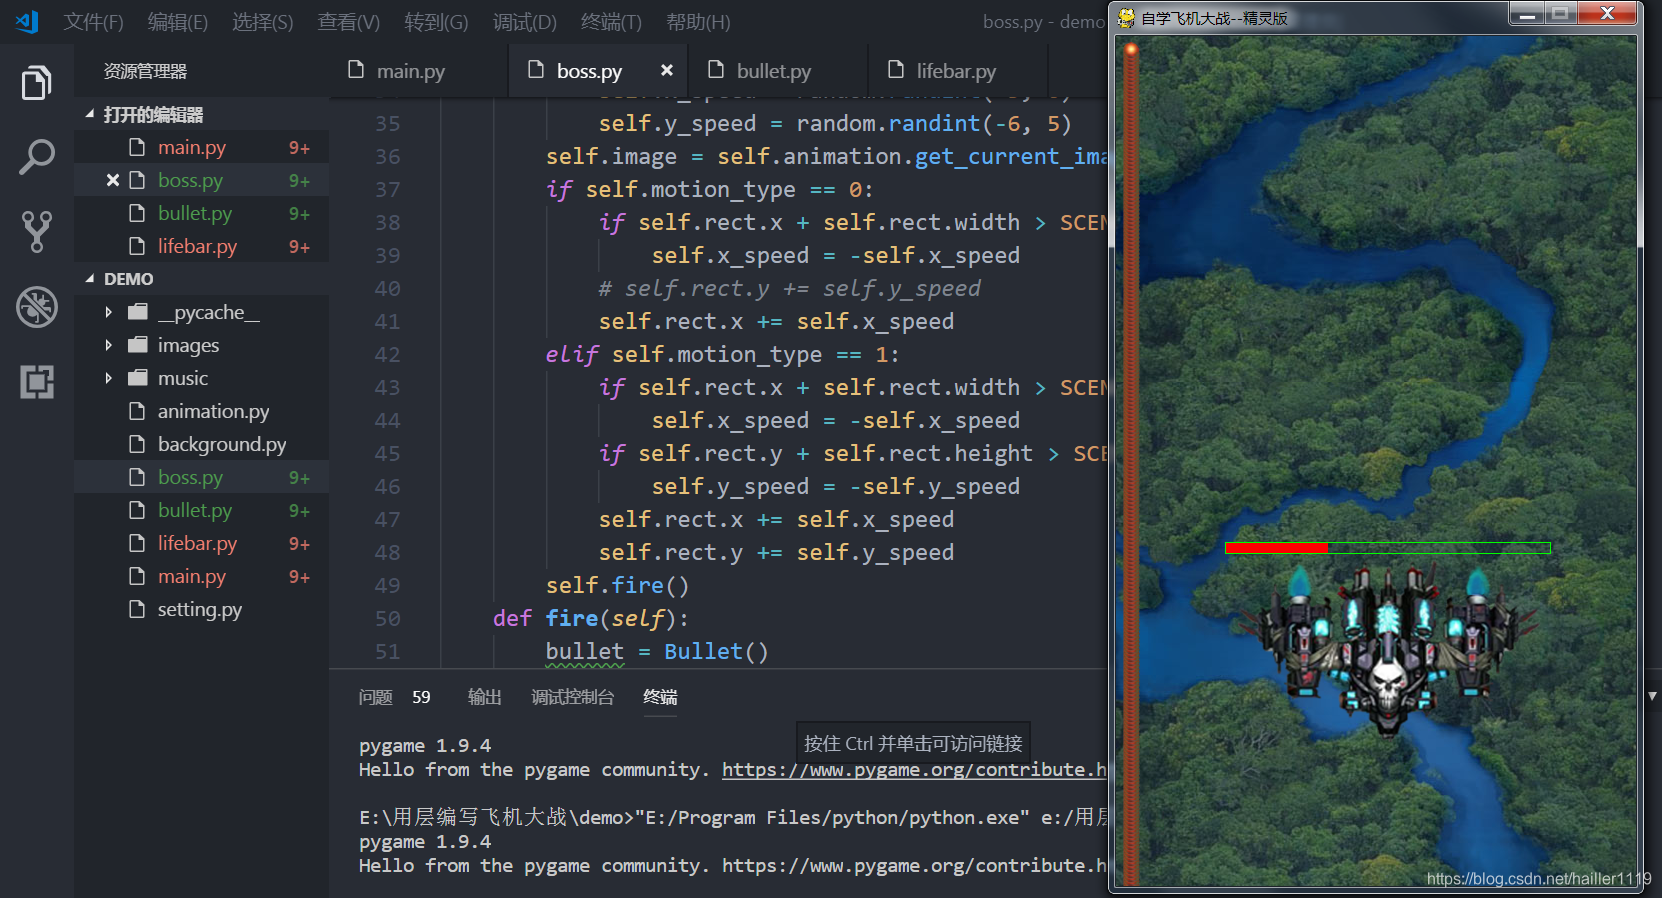Viewport: 1662px width, 898px height.
Task: Click file icon on bullet.py tab
Action: click(x=716, y=69)
